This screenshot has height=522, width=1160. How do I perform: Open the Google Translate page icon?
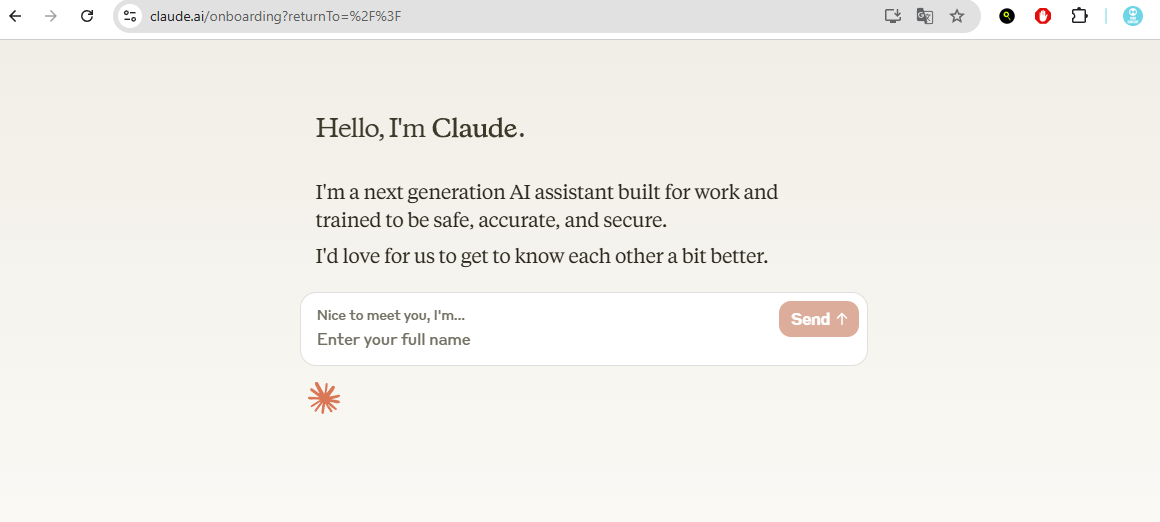coord(925,16)
